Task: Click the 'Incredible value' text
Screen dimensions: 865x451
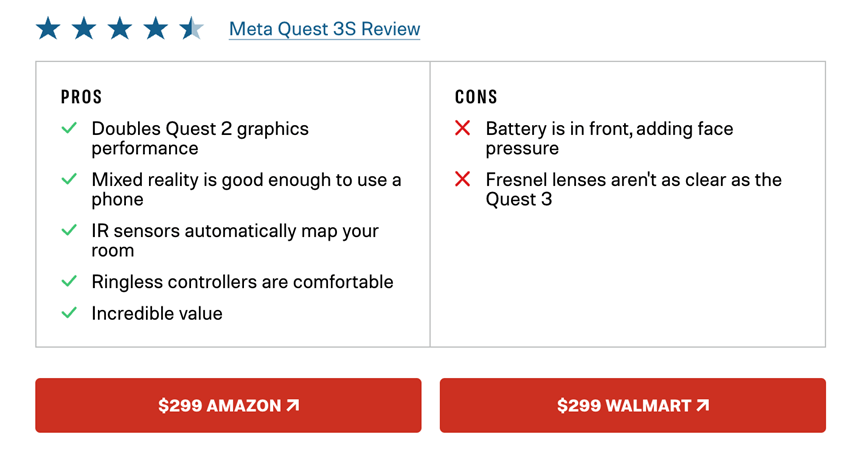Action: point(157,313)
